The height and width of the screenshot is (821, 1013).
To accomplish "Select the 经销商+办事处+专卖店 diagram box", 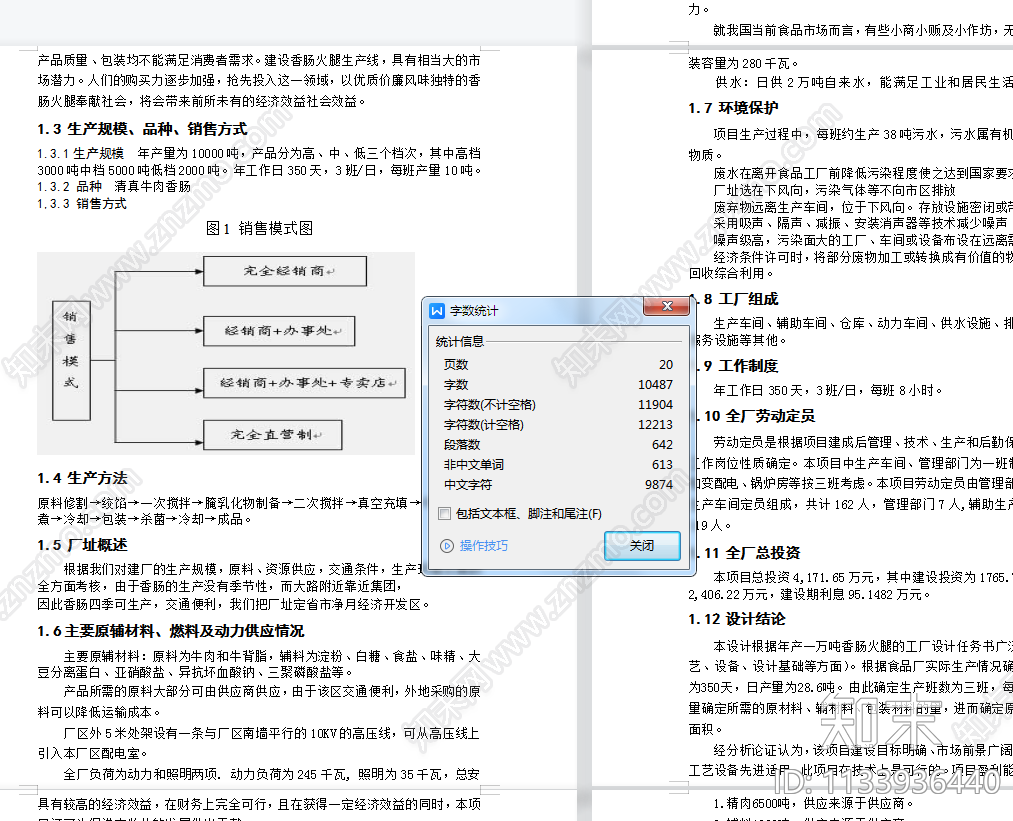I will [x=304, y=383].
